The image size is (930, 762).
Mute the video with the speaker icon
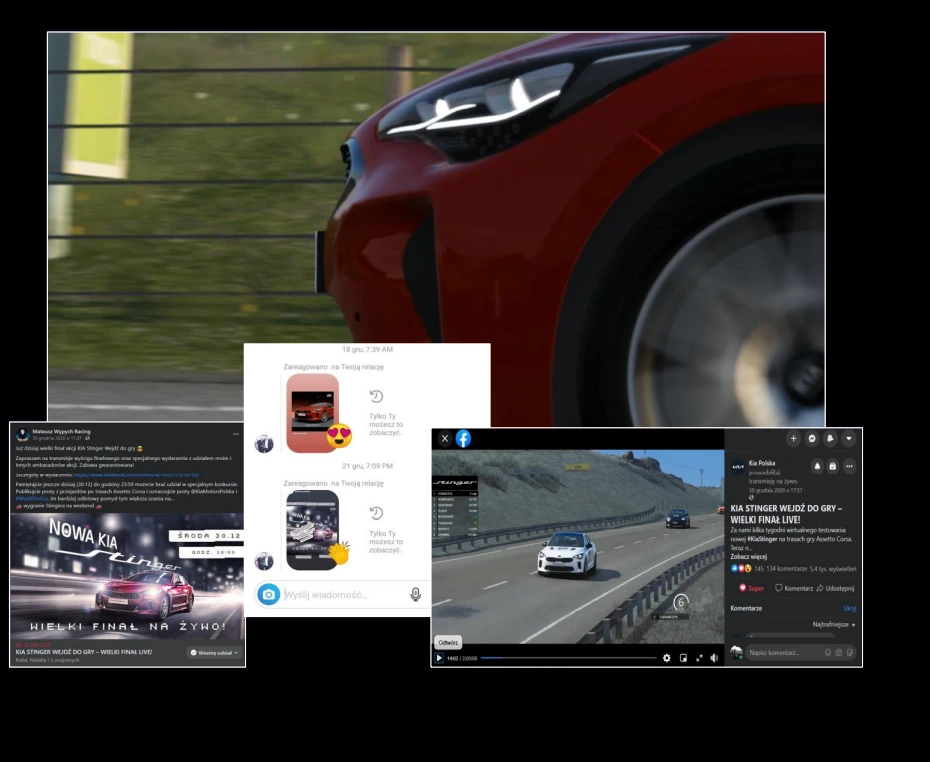(x=714, y=658)
